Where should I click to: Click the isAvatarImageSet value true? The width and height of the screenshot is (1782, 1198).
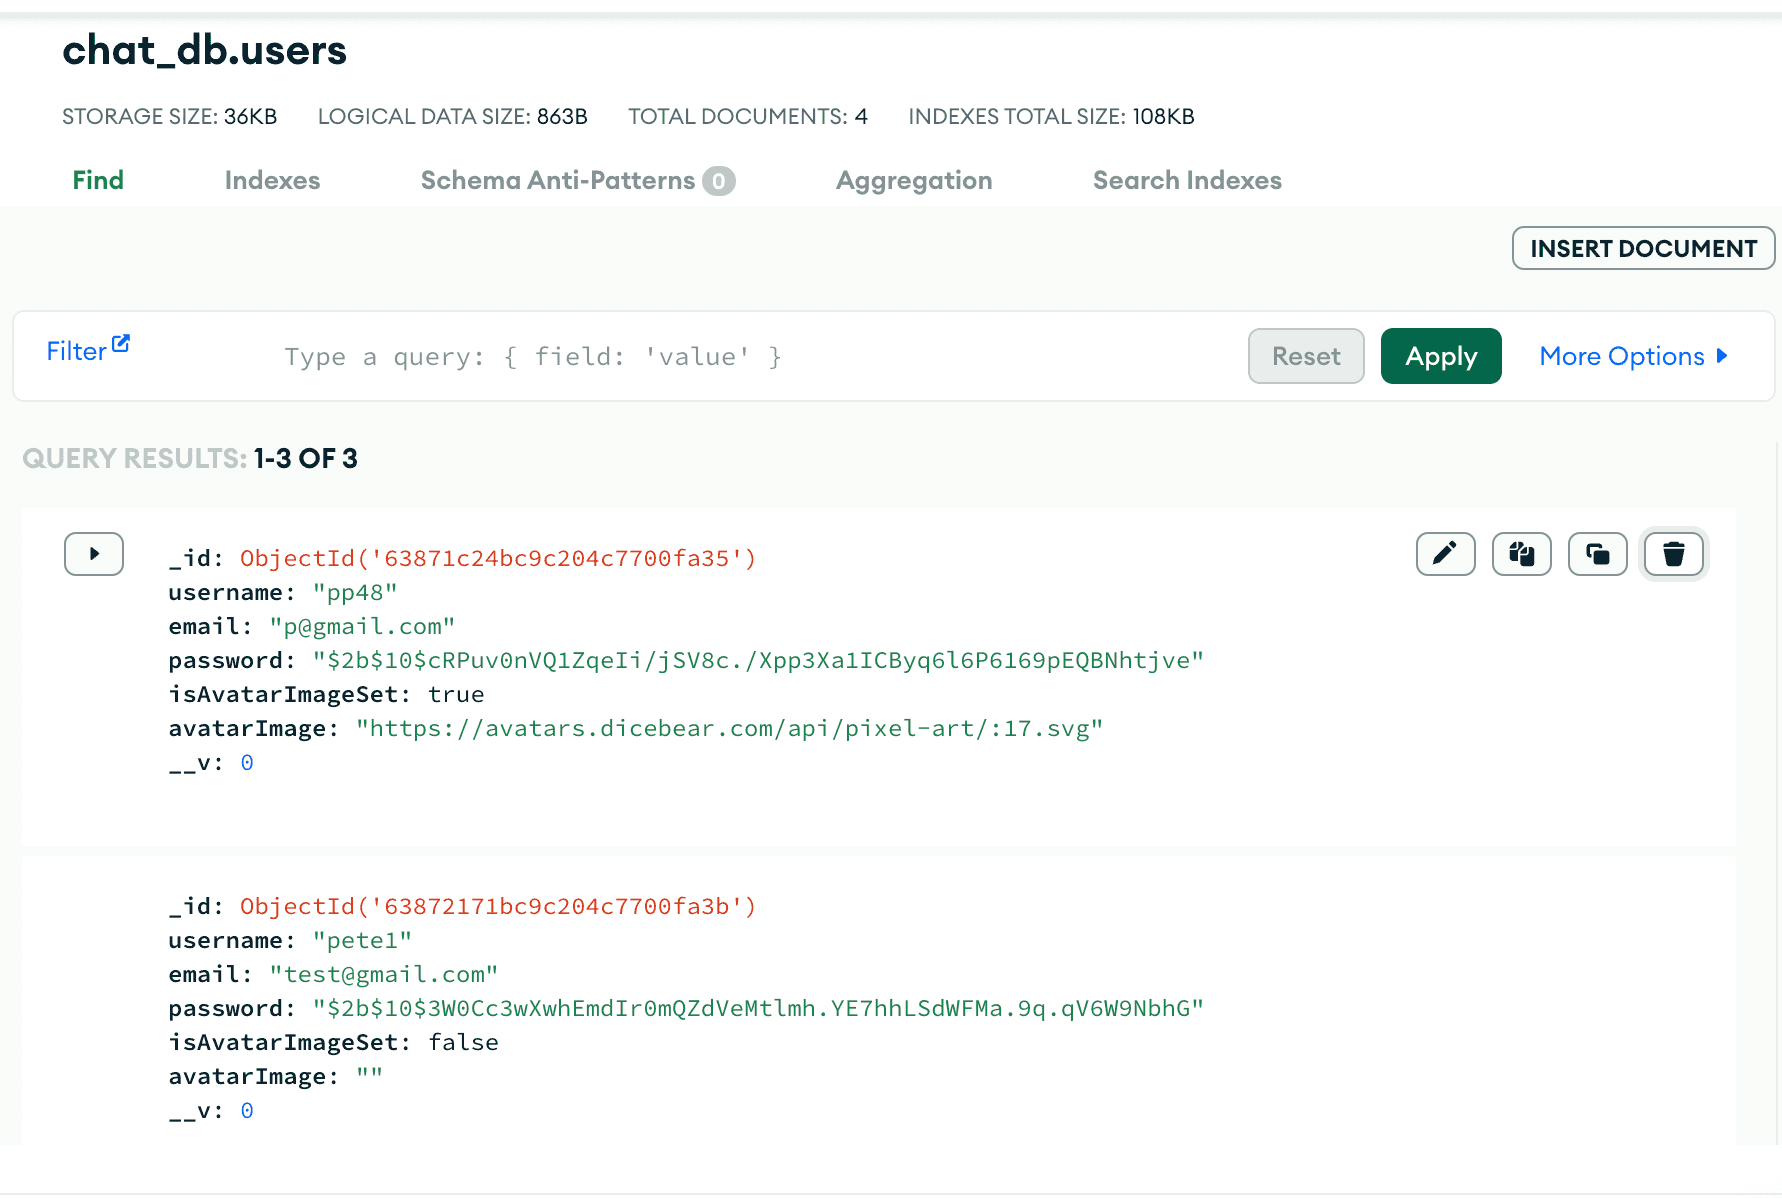[456, 695]
